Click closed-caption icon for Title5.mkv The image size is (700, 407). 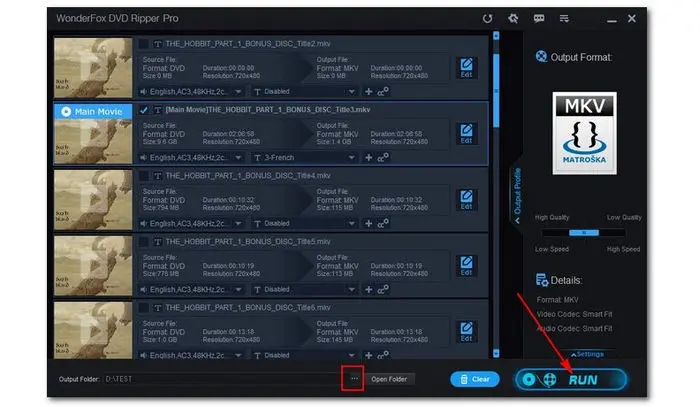tap(383, 290)
